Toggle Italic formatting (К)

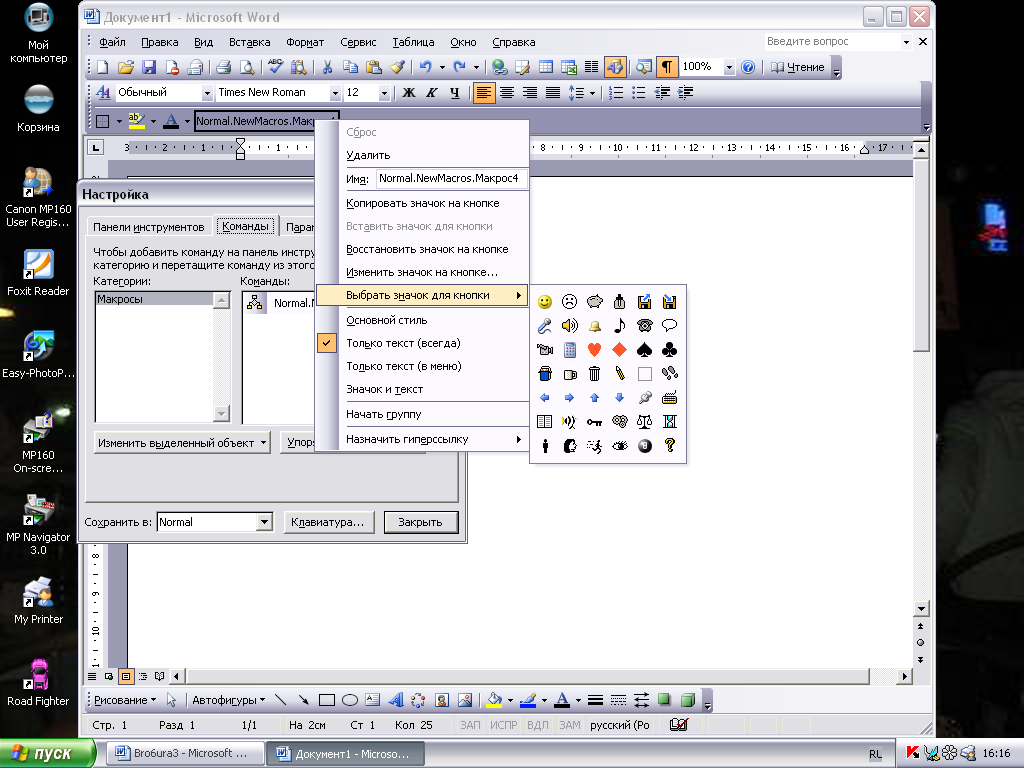(432, 93)
